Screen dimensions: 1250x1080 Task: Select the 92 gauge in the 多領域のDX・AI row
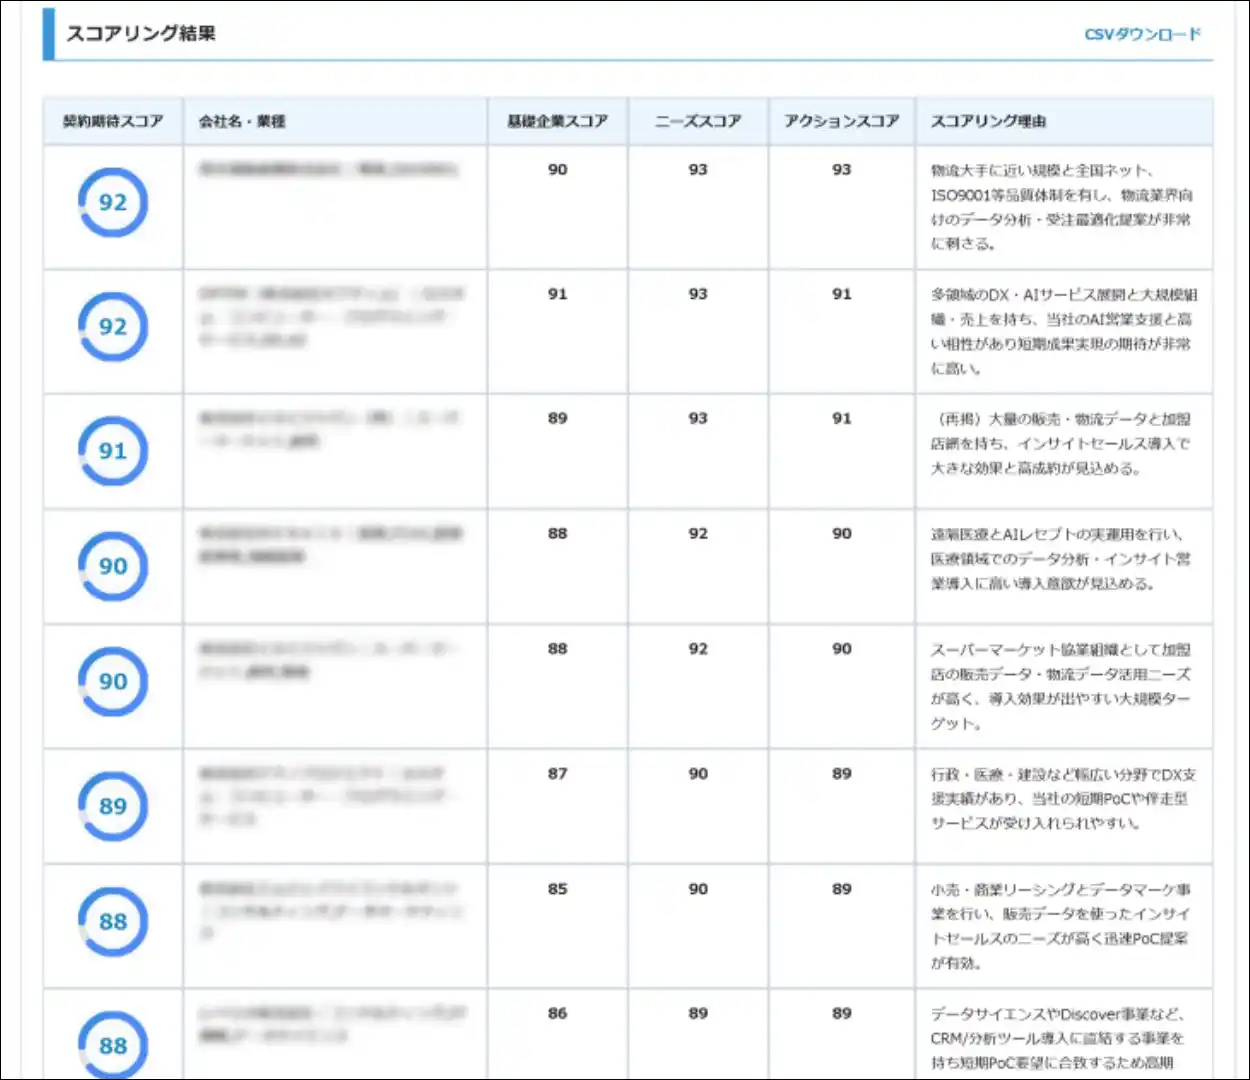point(113,327)
